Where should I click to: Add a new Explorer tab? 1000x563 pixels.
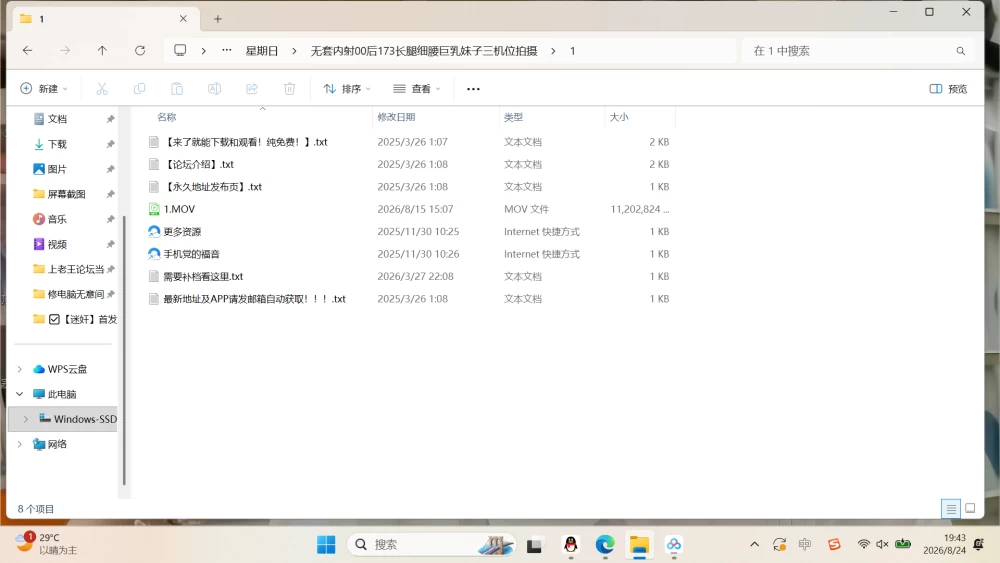pos(217,19)
